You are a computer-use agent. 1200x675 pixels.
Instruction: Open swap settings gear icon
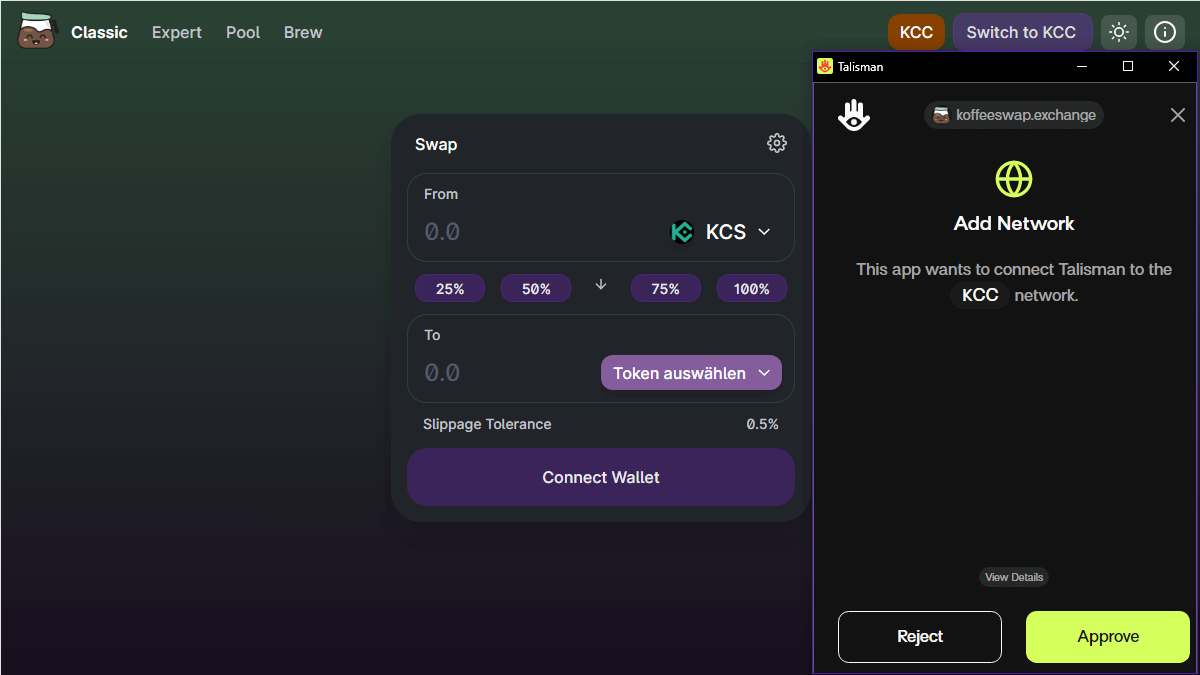tap(776, 144)
